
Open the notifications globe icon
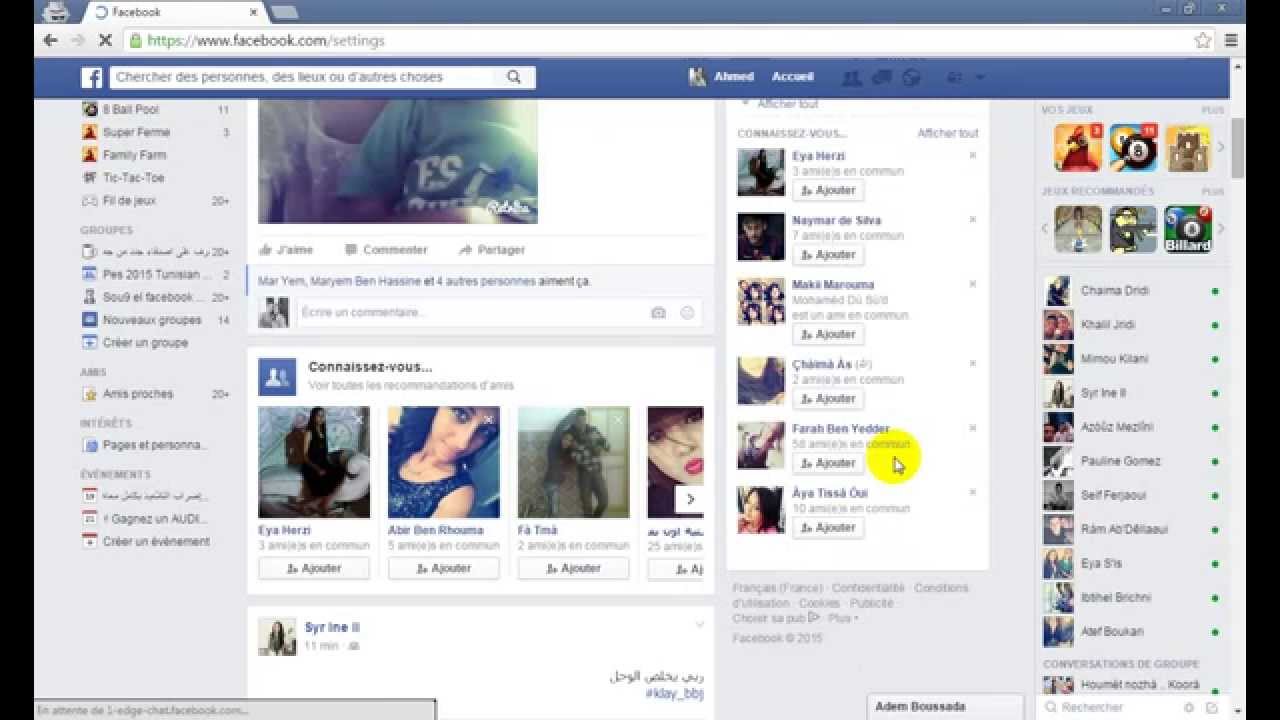pos(911,77)
